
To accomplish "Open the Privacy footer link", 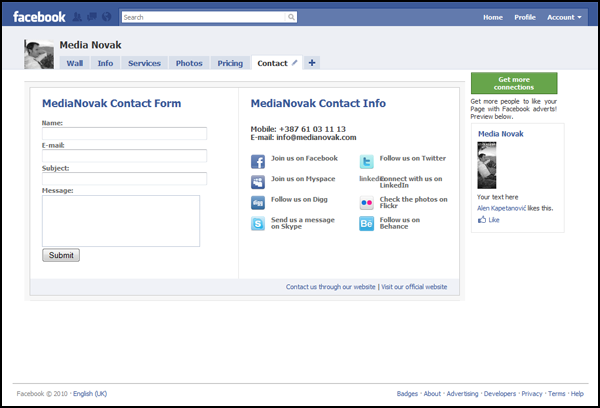I will (x=532, y=393).
